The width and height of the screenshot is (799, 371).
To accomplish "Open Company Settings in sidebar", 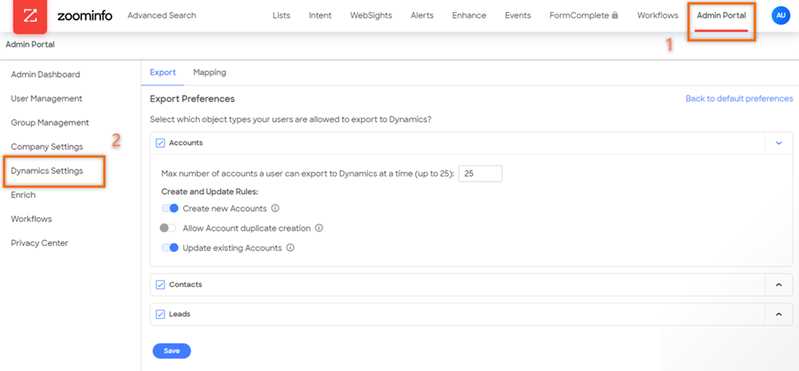I will click(x=47, y=147).
